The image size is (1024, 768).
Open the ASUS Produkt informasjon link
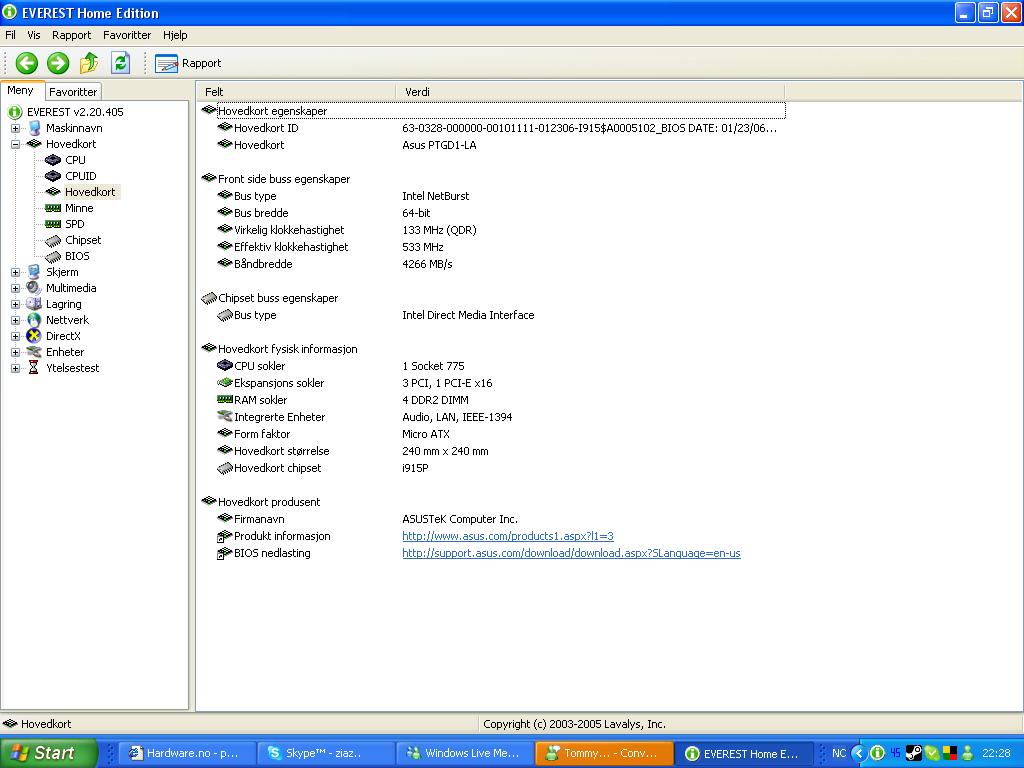tap(507, 536)
